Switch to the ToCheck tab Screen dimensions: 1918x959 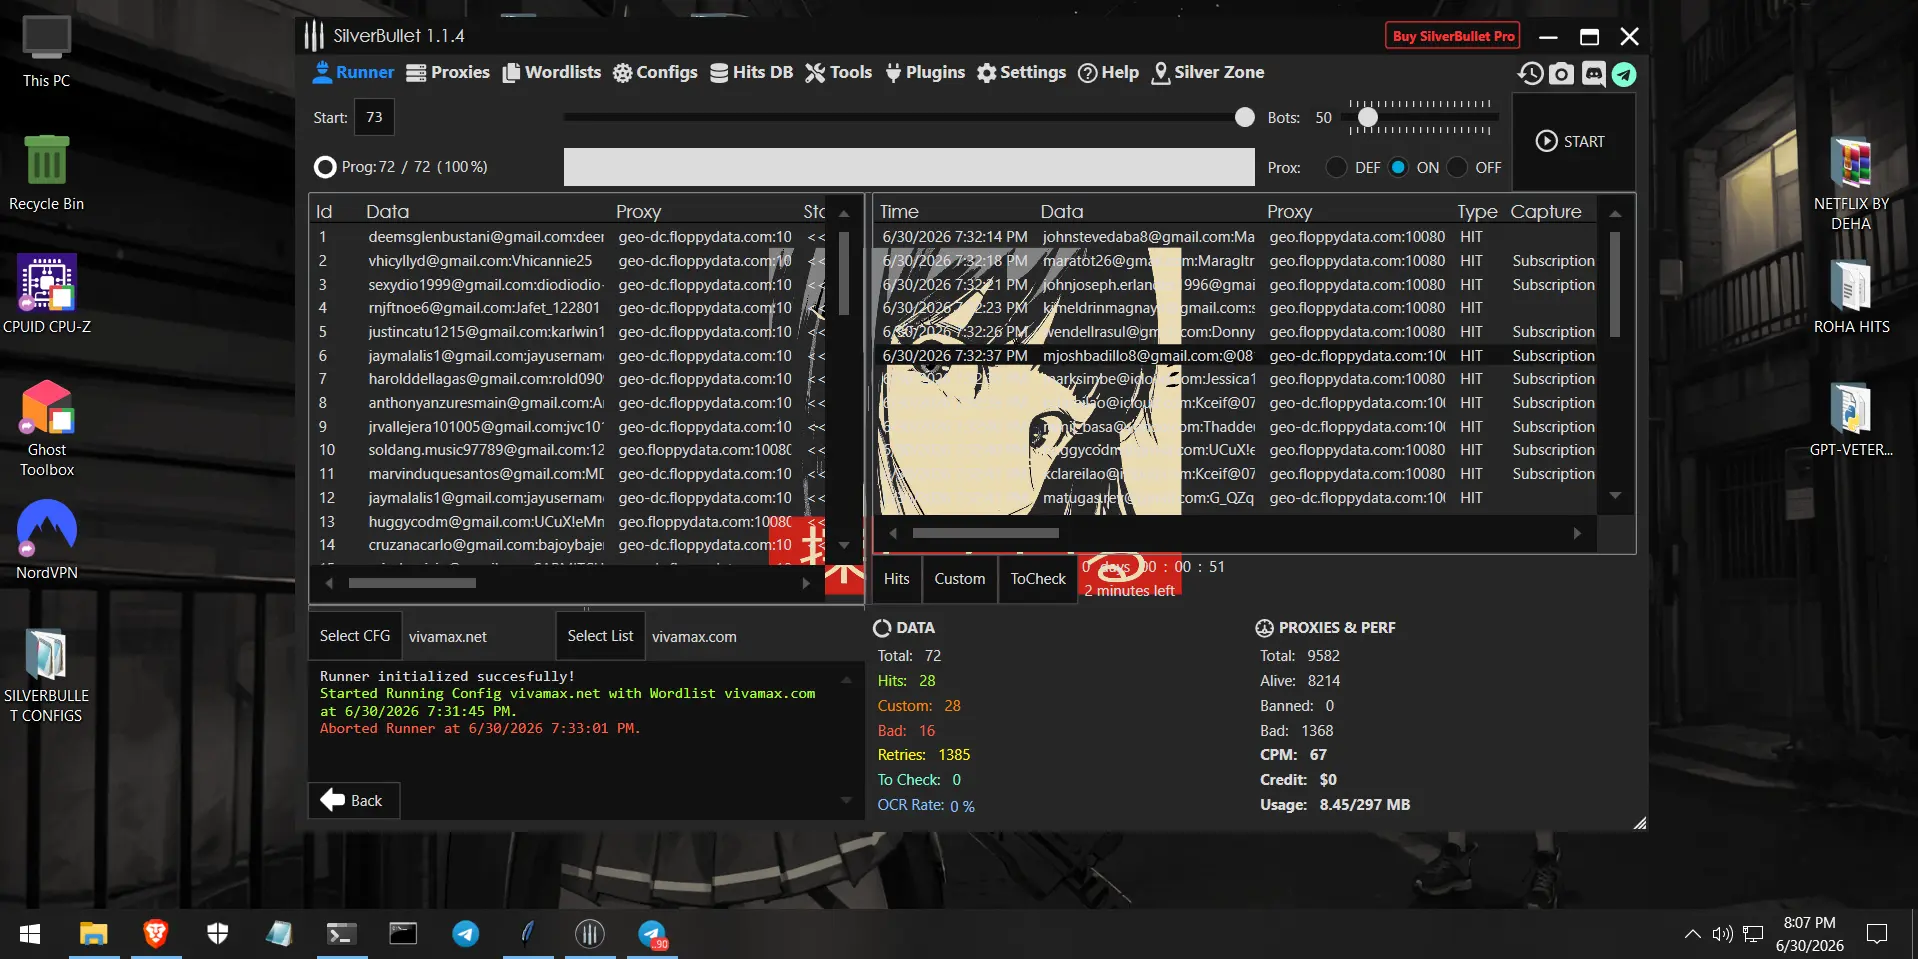tap(1038, 579)
